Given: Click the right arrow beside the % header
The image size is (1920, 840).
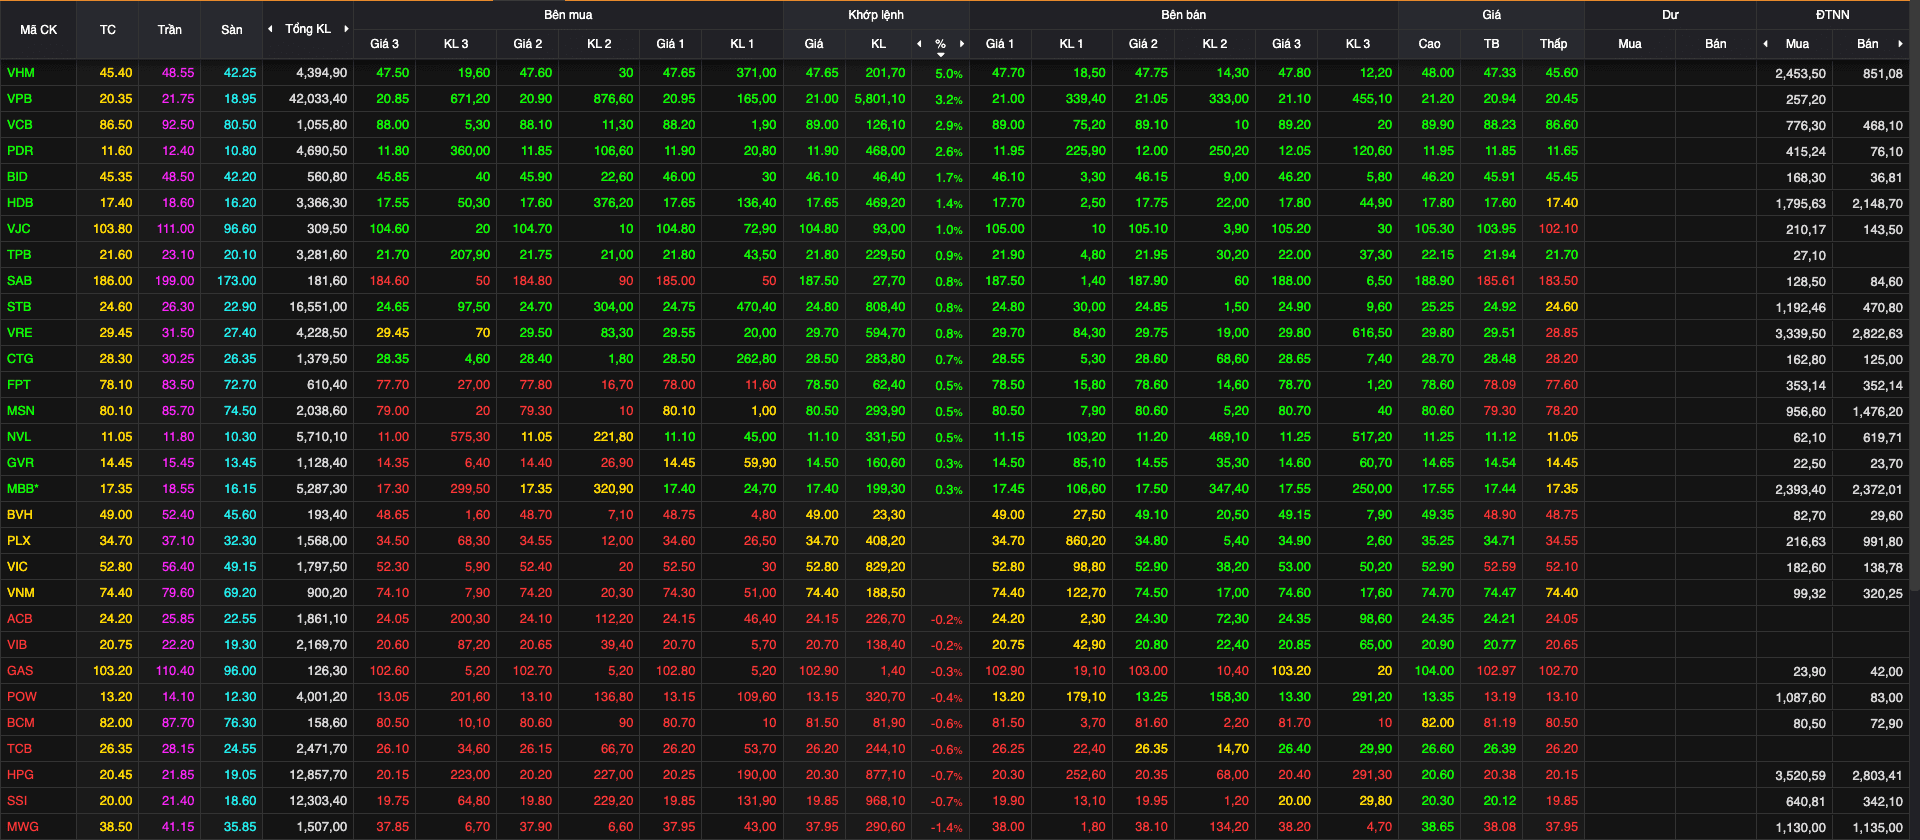Looking at the screenshot, I should click(x=962, y=44).
